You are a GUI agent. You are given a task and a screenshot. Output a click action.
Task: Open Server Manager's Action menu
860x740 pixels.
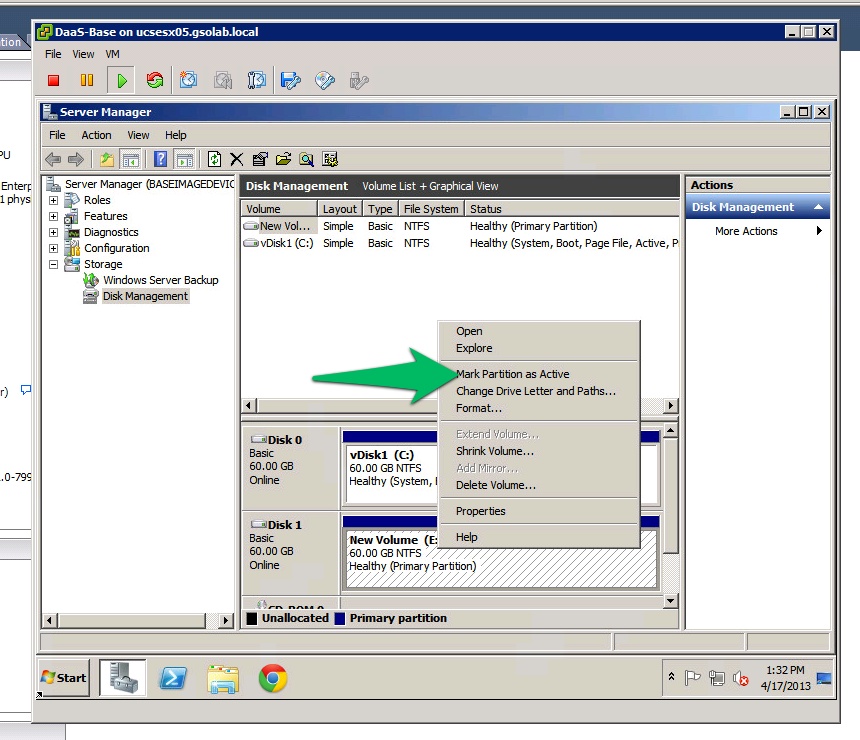97,135
